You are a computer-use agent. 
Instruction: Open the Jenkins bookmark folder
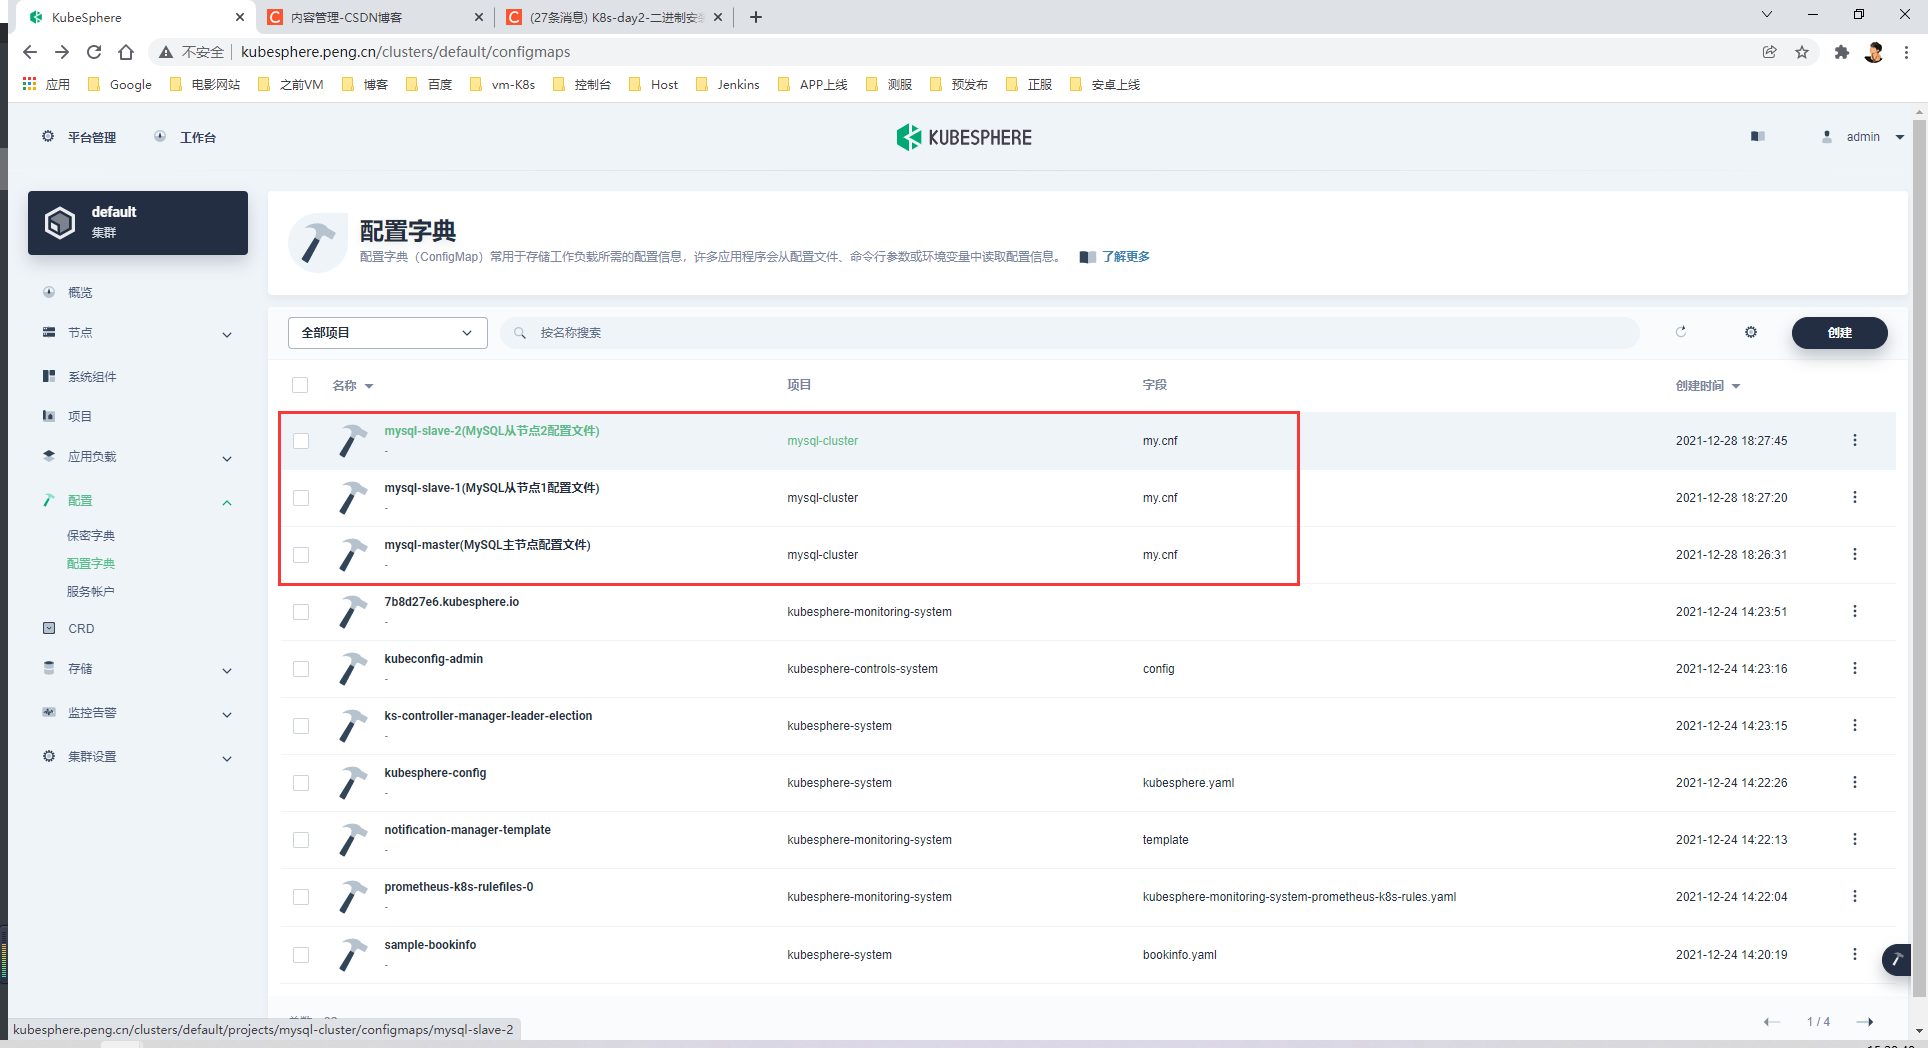click(727, 84)
